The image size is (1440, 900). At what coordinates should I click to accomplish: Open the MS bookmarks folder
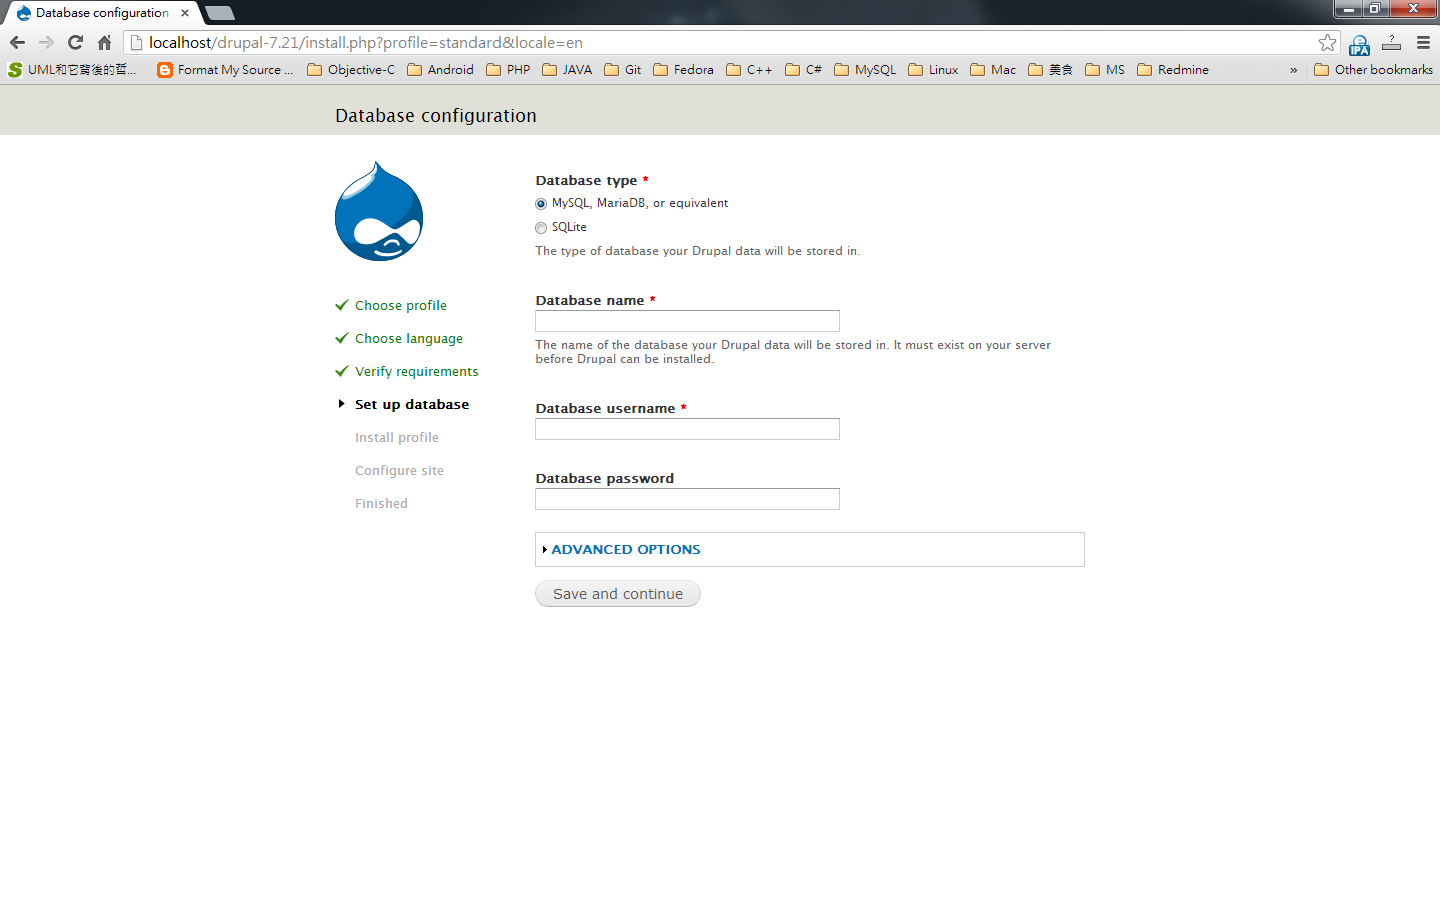coord(1105,69)
